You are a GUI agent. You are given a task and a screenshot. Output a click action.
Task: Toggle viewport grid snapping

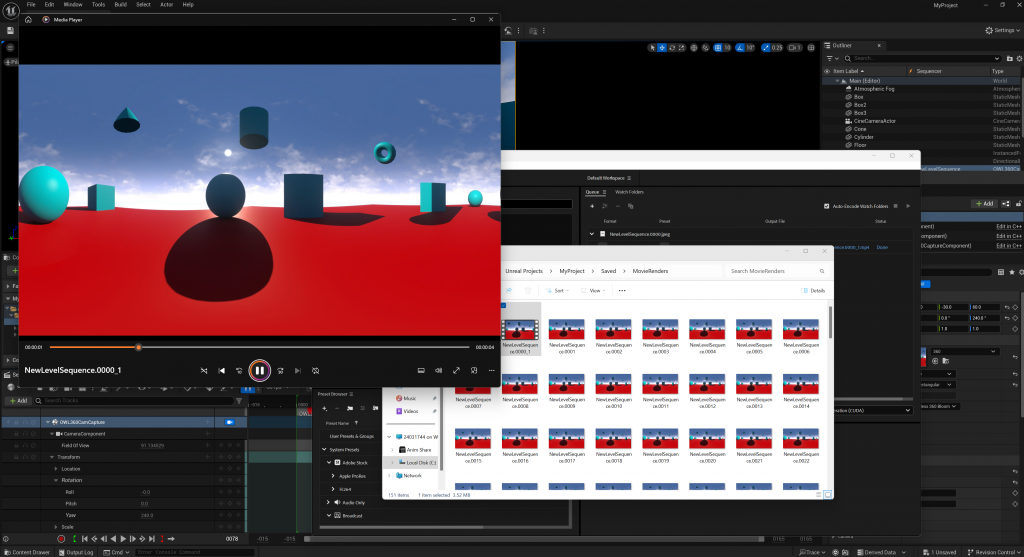click(718, 48)
